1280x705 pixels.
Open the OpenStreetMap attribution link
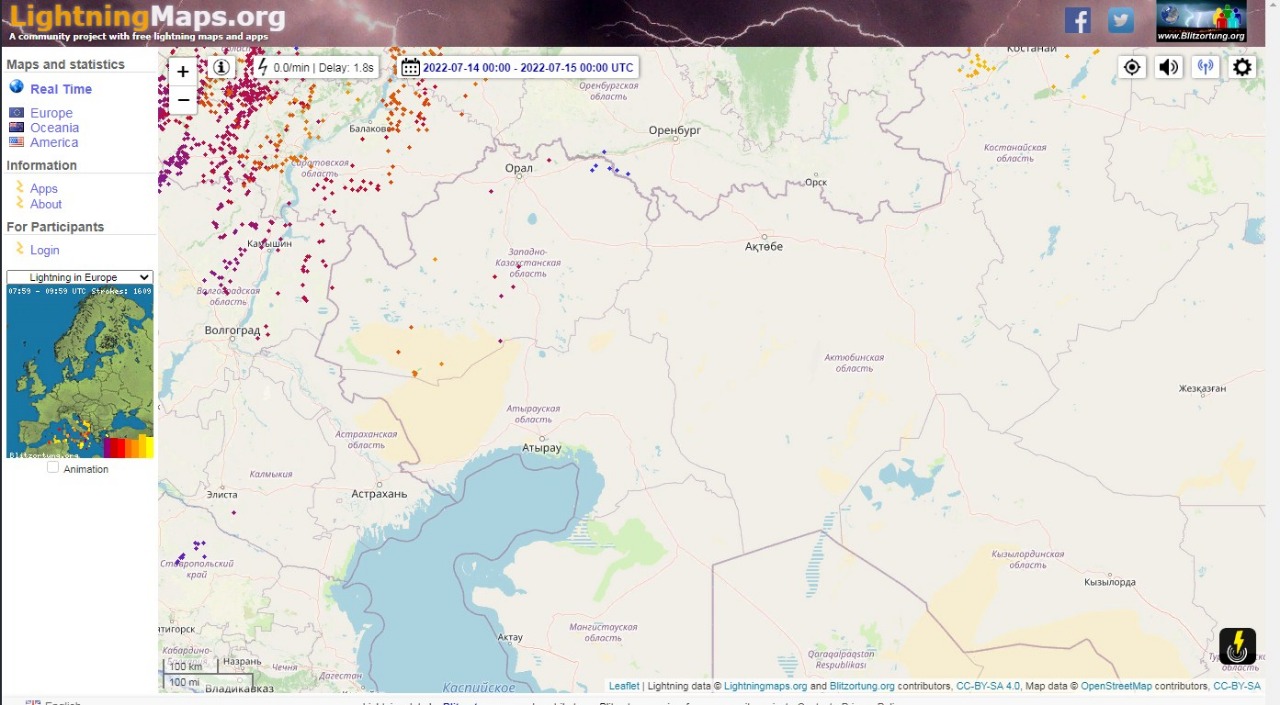pos(1116,686)
